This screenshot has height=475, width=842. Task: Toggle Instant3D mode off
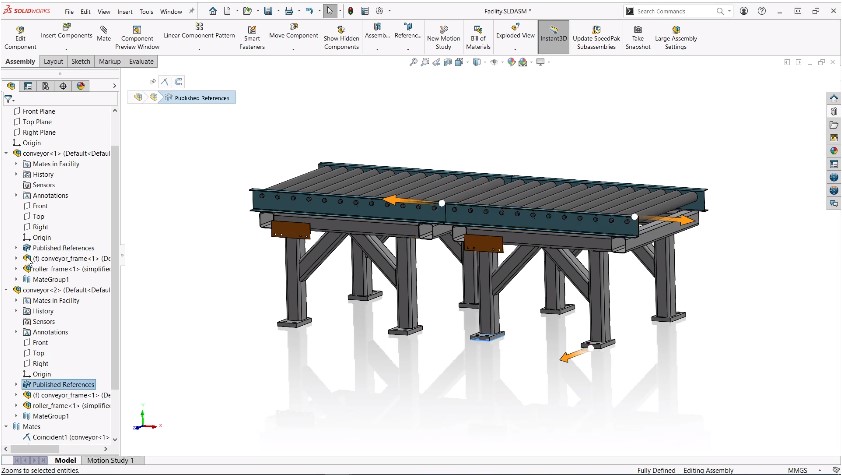pyautogui.click(x=552, y=34)
